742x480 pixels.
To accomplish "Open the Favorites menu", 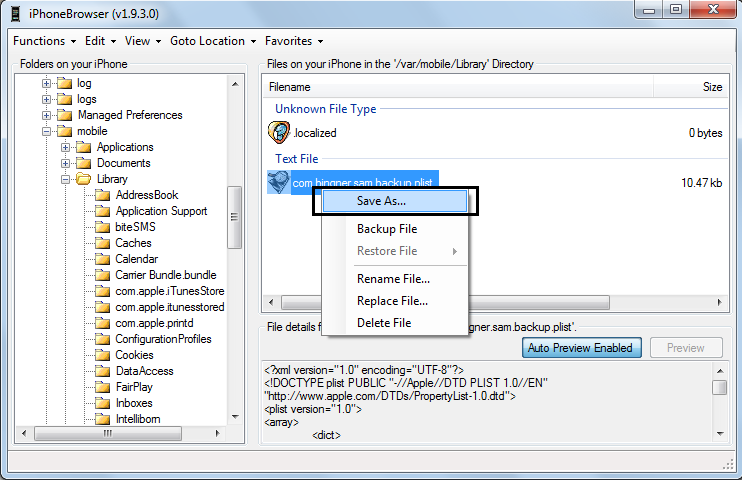I will coord(294,41).
